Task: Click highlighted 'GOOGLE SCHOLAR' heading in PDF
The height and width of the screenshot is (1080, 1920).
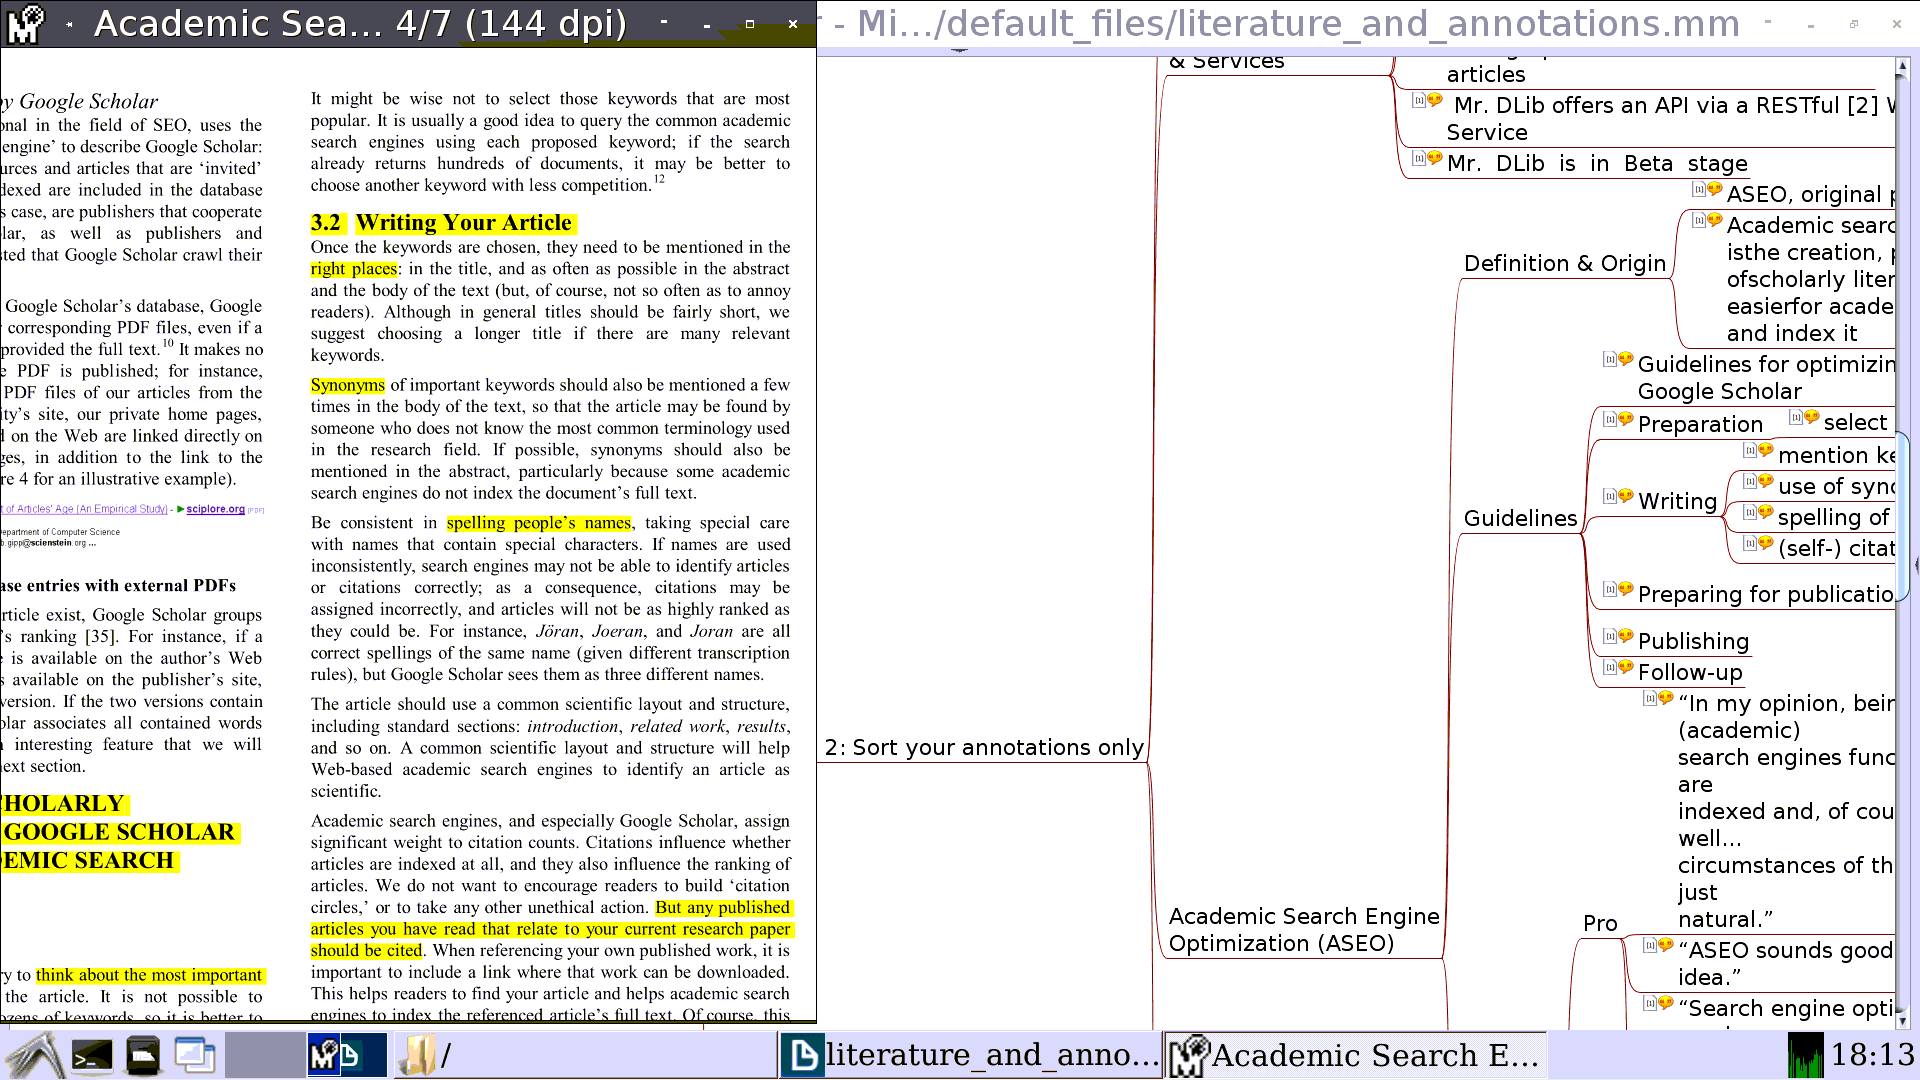Action: click(x=120, y=832)
